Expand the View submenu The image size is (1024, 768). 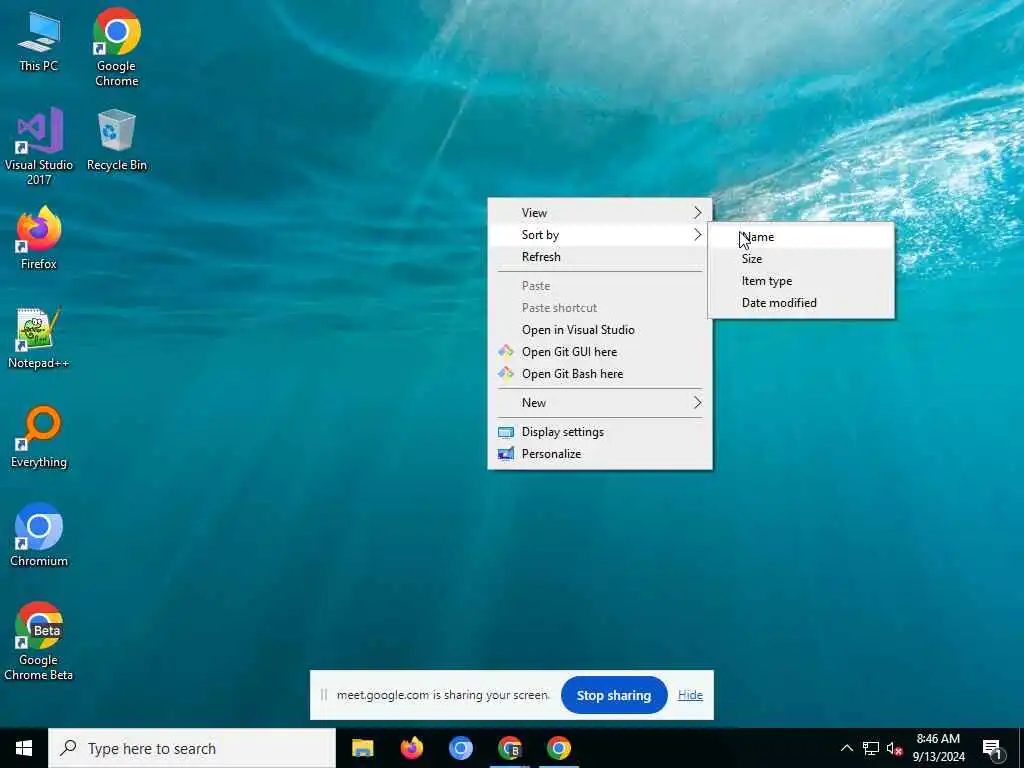coord(600,213)
